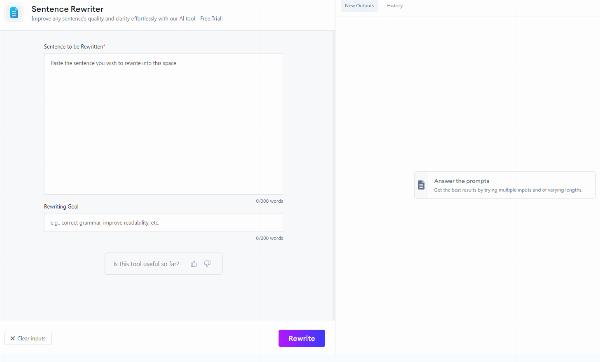Click the Free Trial link
Screen dimensions: 600x362
click(211, 18)
